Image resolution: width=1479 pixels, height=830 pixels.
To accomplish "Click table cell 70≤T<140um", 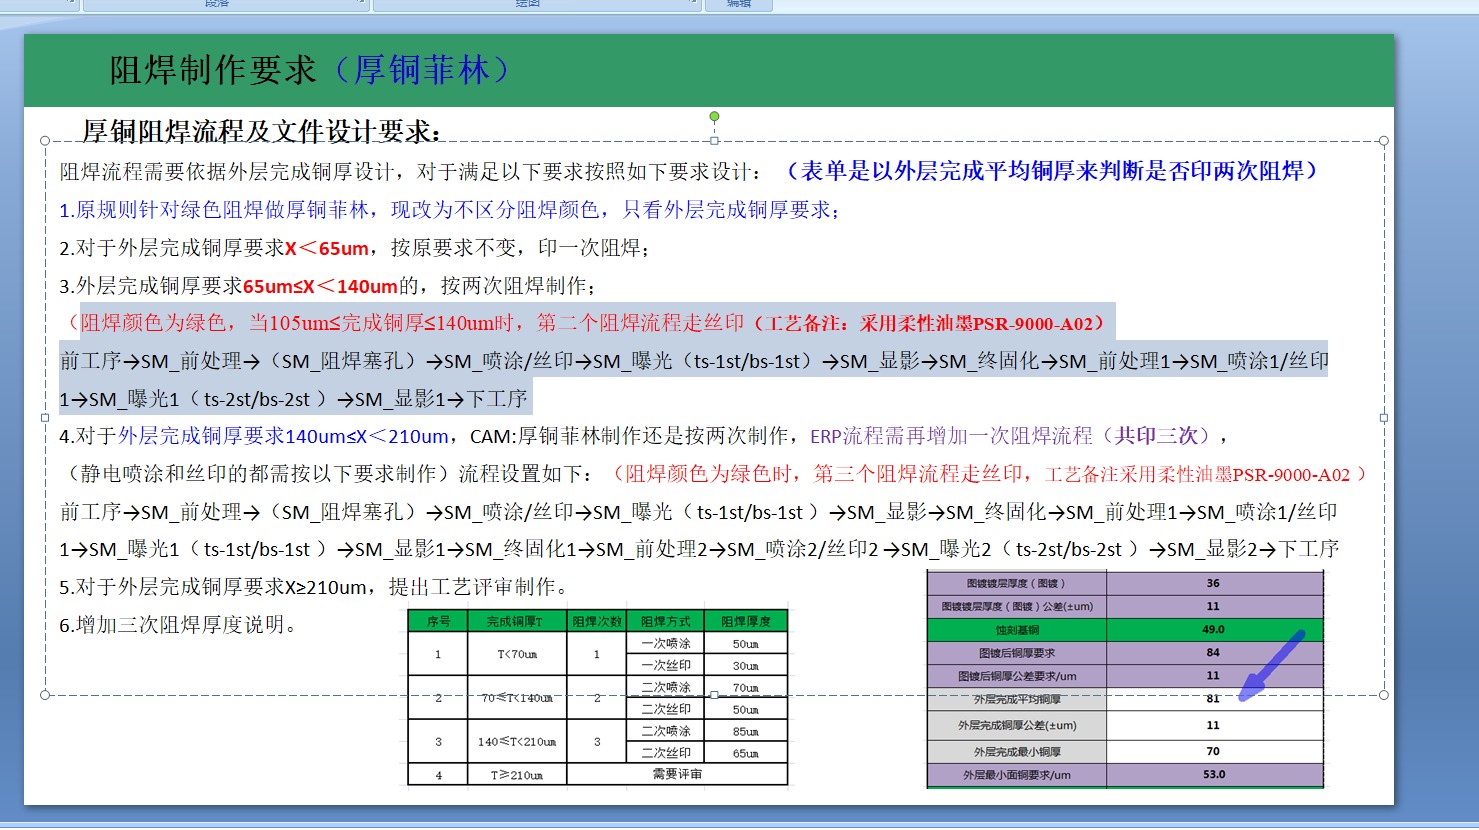I will (517, 698).
